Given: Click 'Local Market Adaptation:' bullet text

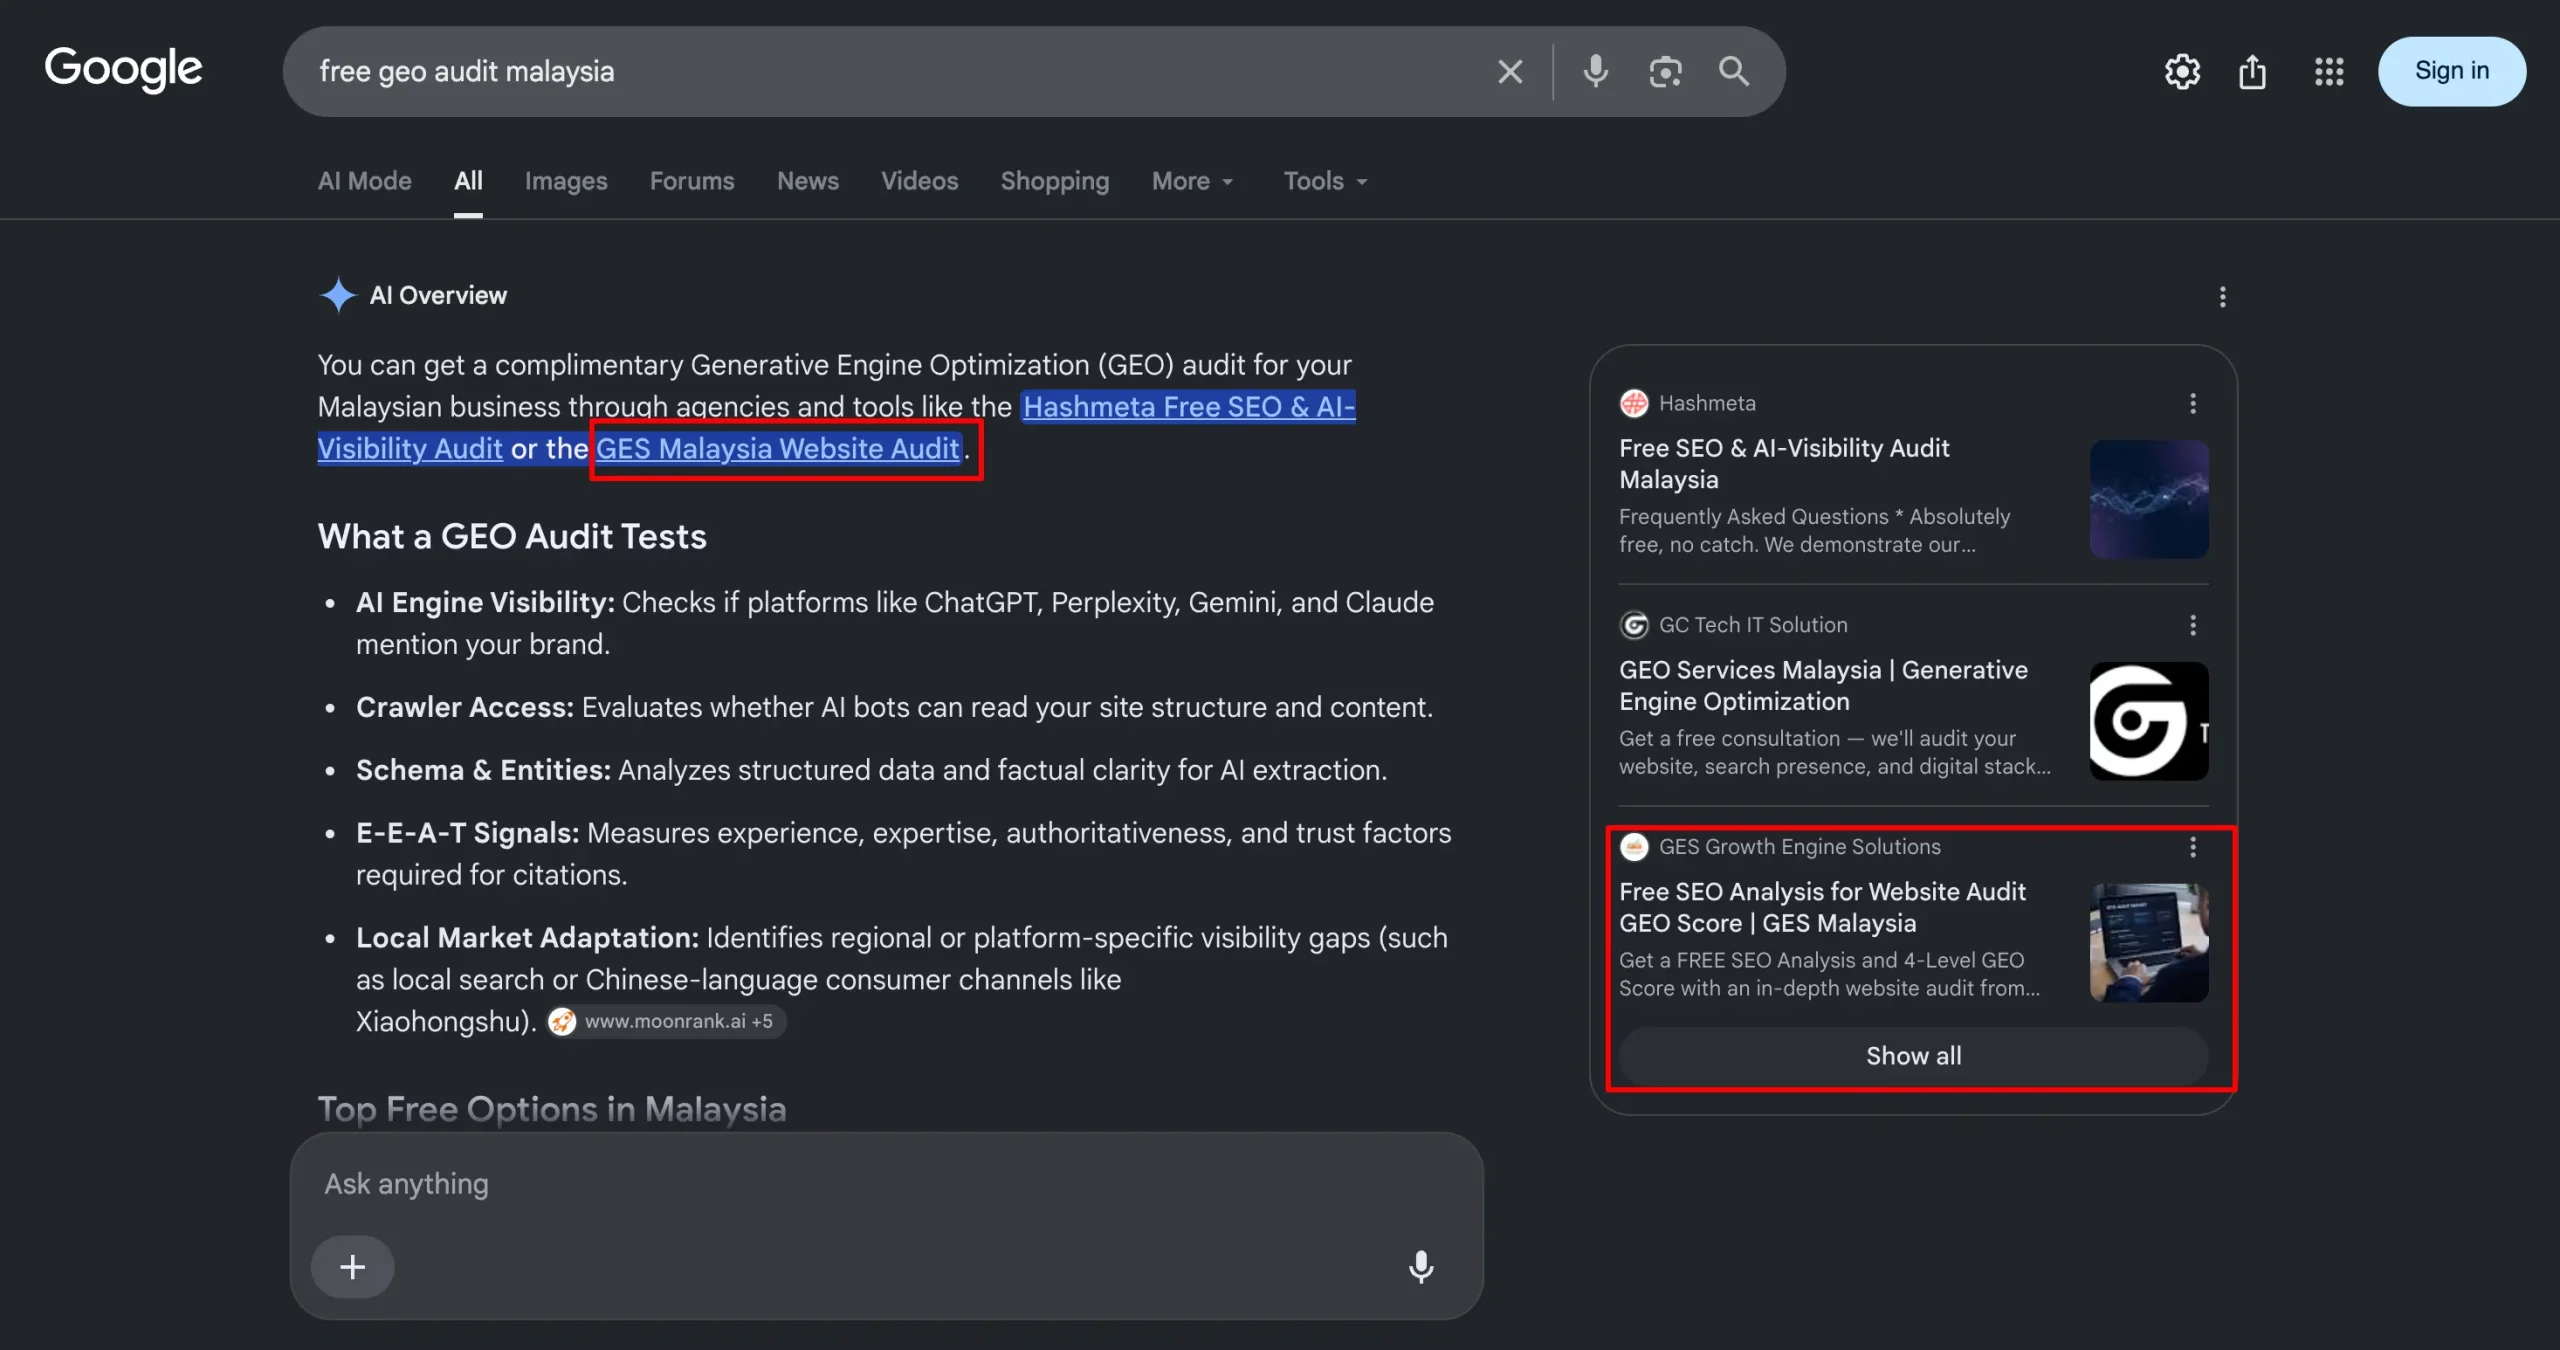Looking at the screenshot, I should click(527, 938).
